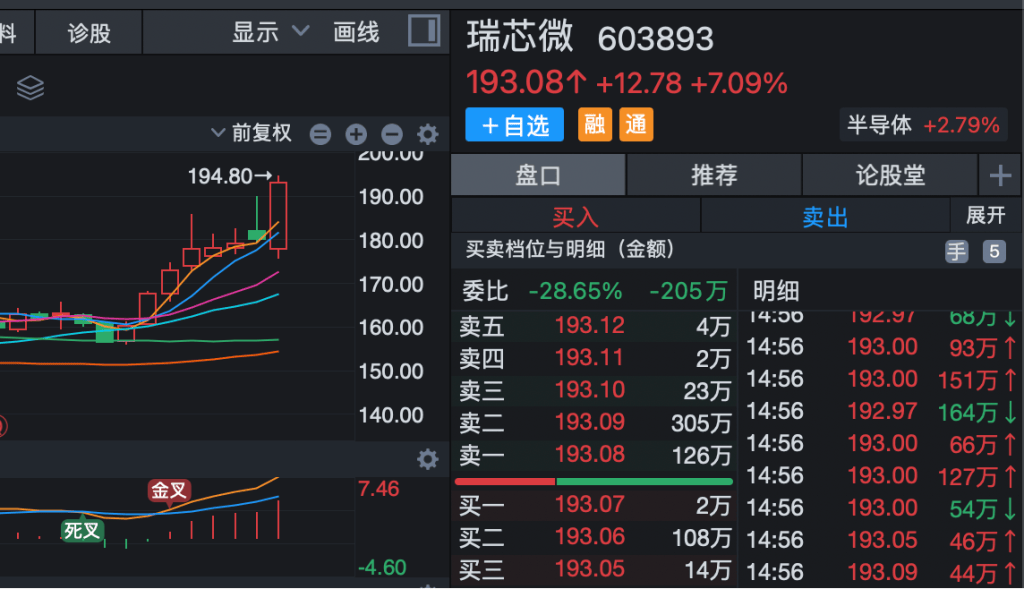Click the buy-sell ratio bar
Image resolution: width=1024 pixels, height=589 pixels.
click(x=594, y=481)
